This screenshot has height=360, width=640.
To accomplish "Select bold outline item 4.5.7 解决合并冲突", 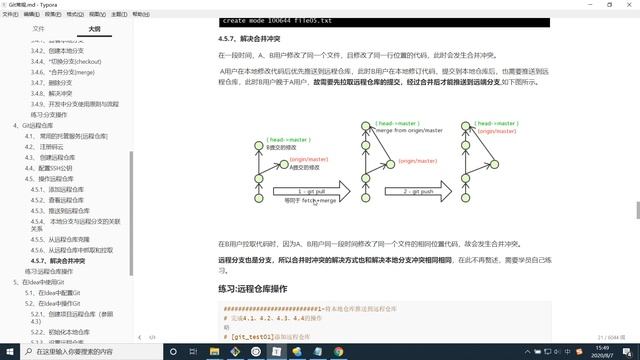I will pos(58,260).
